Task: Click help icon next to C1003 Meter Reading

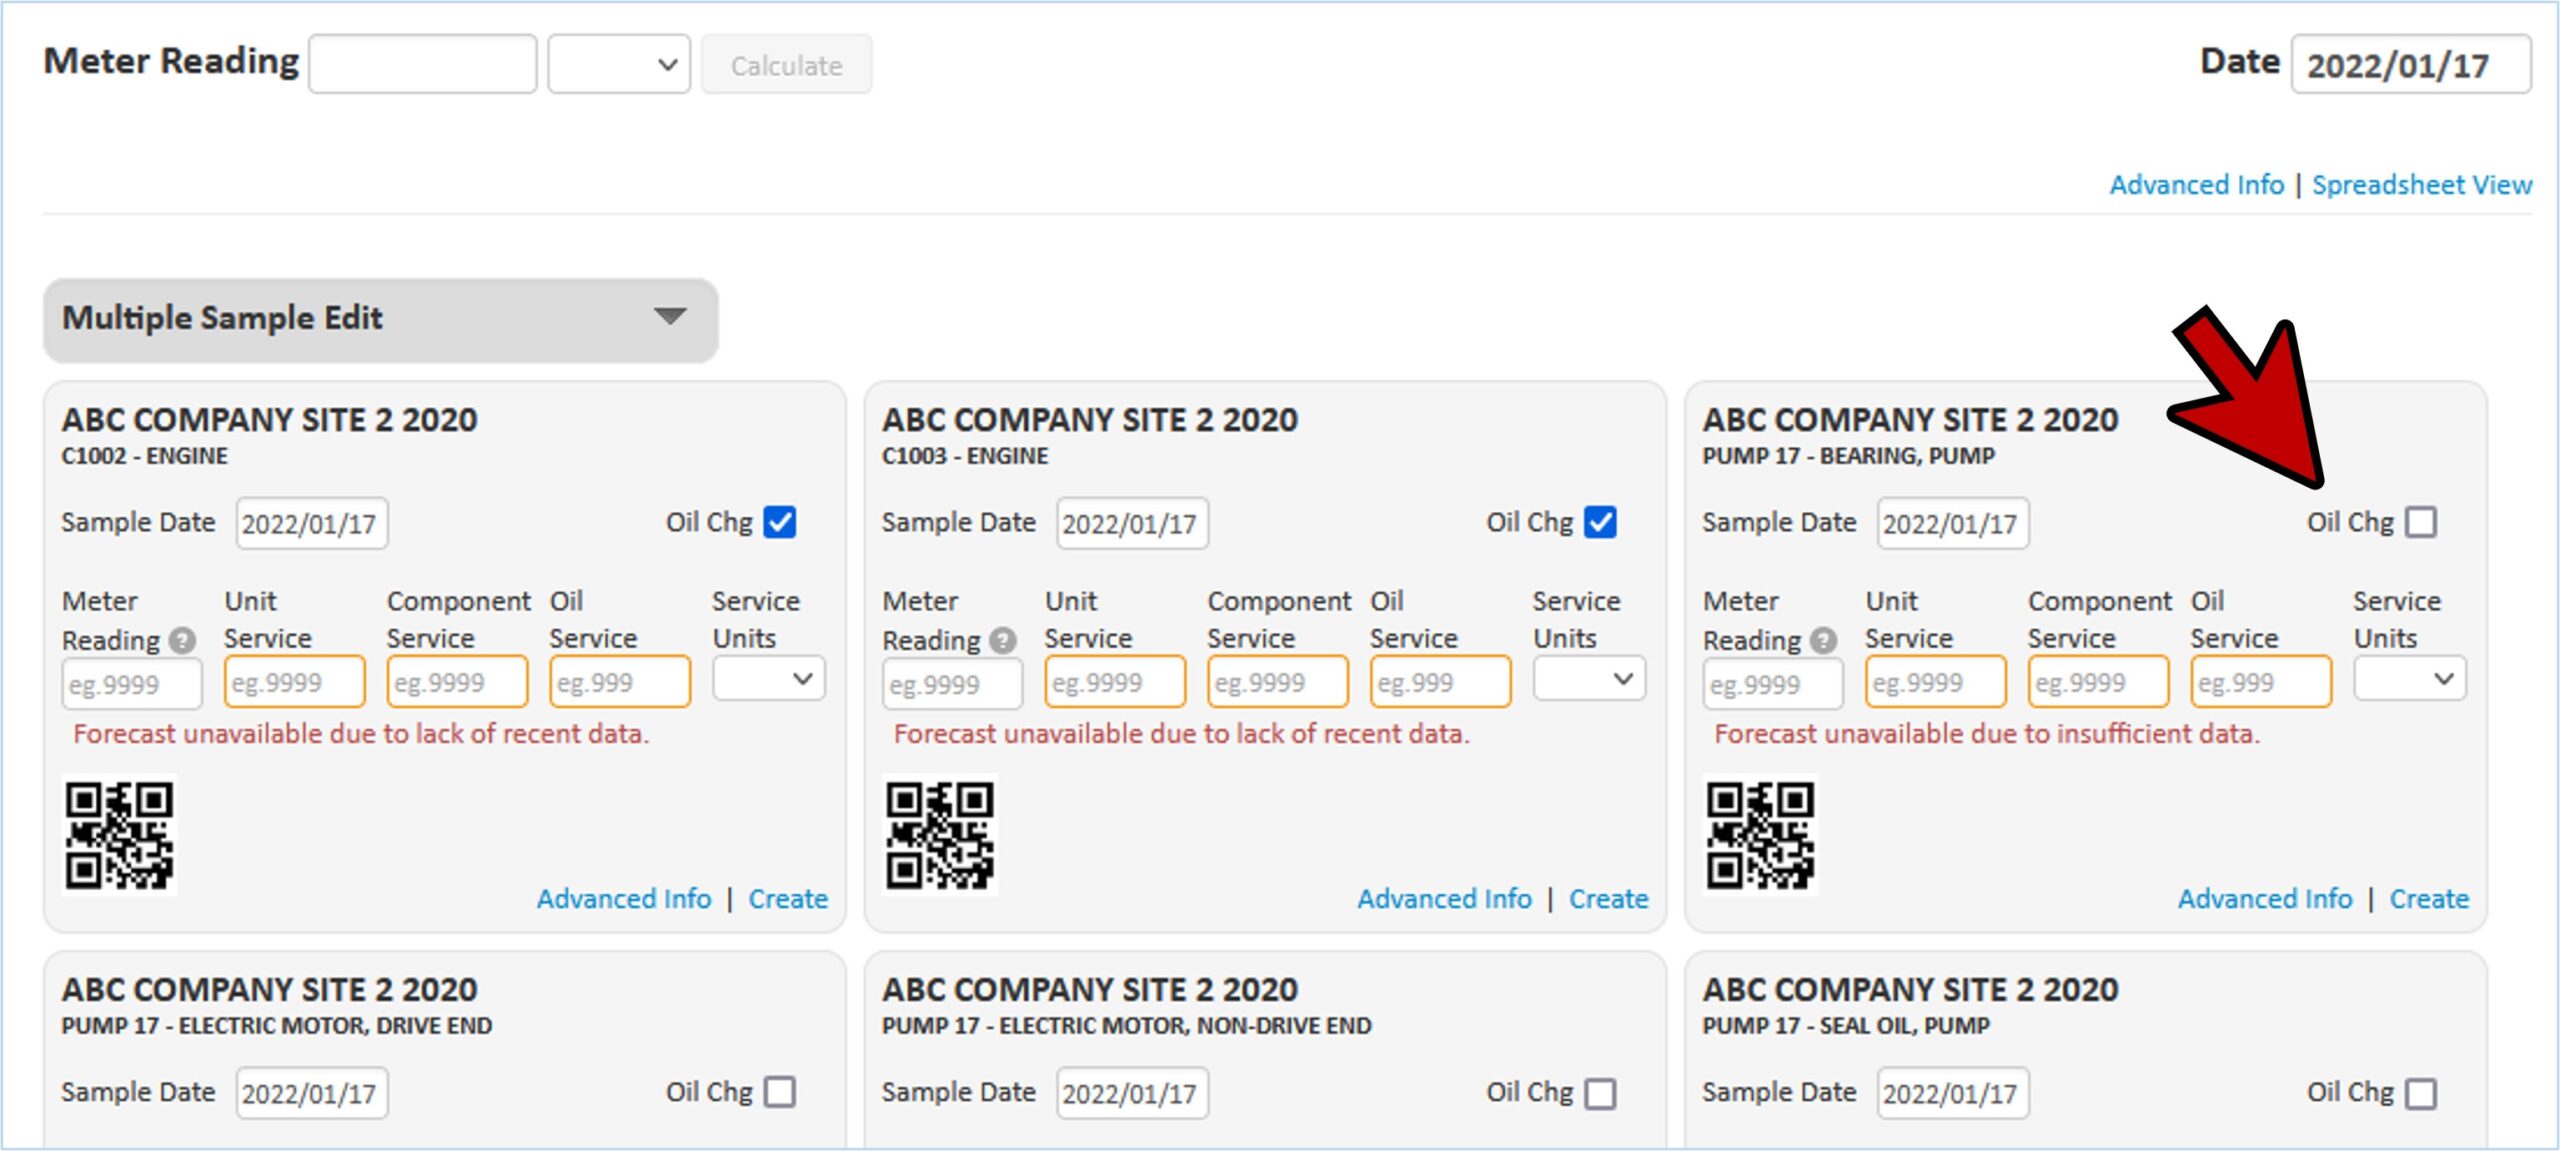Action: 1002,640
